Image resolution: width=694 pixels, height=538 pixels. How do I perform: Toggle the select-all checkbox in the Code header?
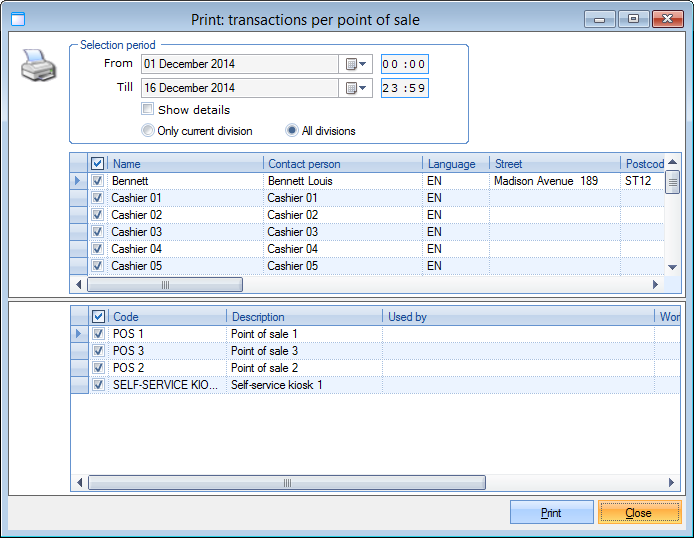[98, 317]
